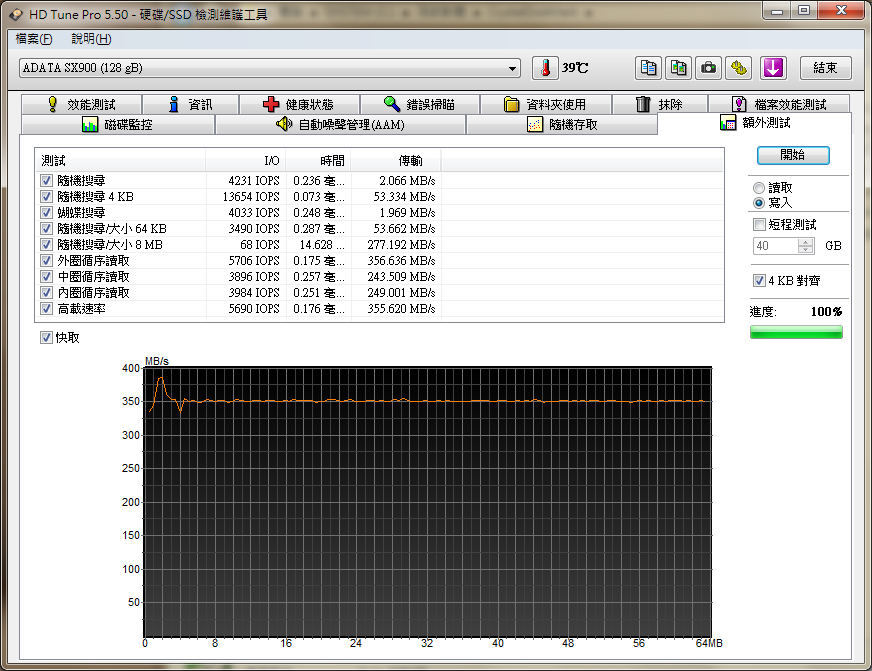Click the 2.066 MB/s transfer value
The width and height of the screenshot is (872, 671).
(408, 181)
